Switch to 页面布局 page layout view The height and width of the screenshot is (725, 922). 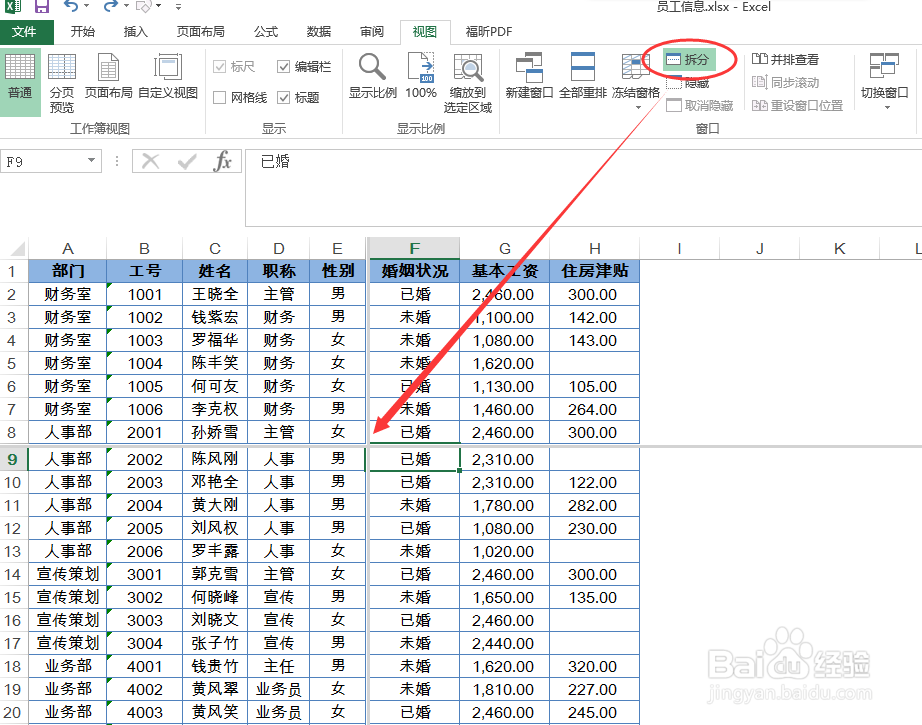(108, 76)
